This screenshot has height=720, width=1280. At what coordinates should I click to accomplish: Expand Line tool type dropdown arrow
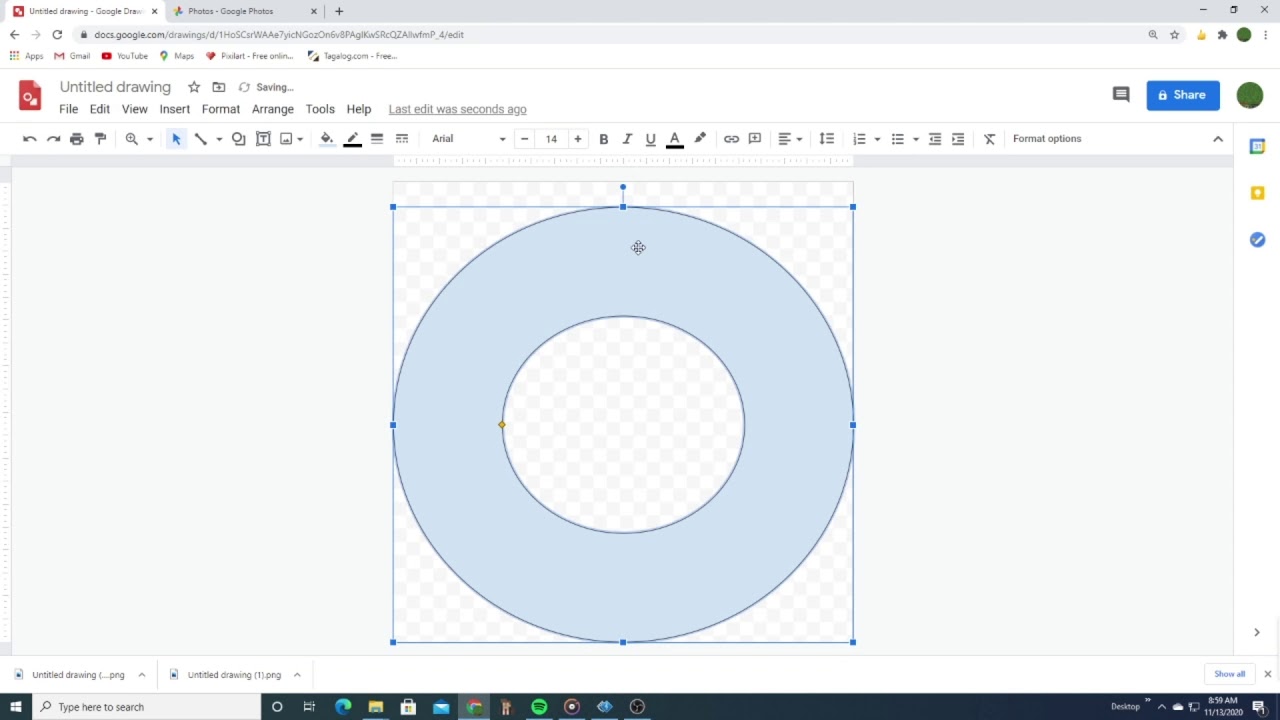219,139
